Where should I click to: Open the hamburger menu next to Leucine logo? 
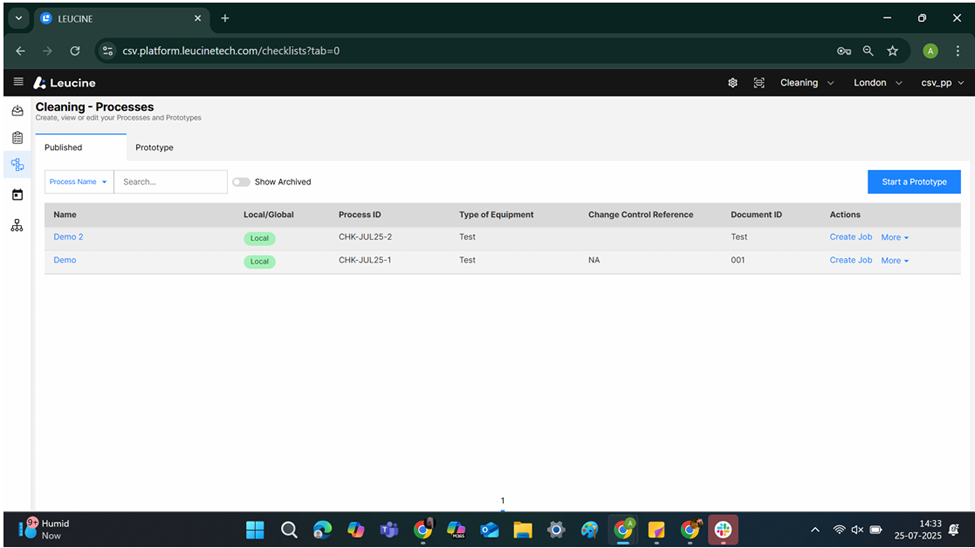(18, 83)
